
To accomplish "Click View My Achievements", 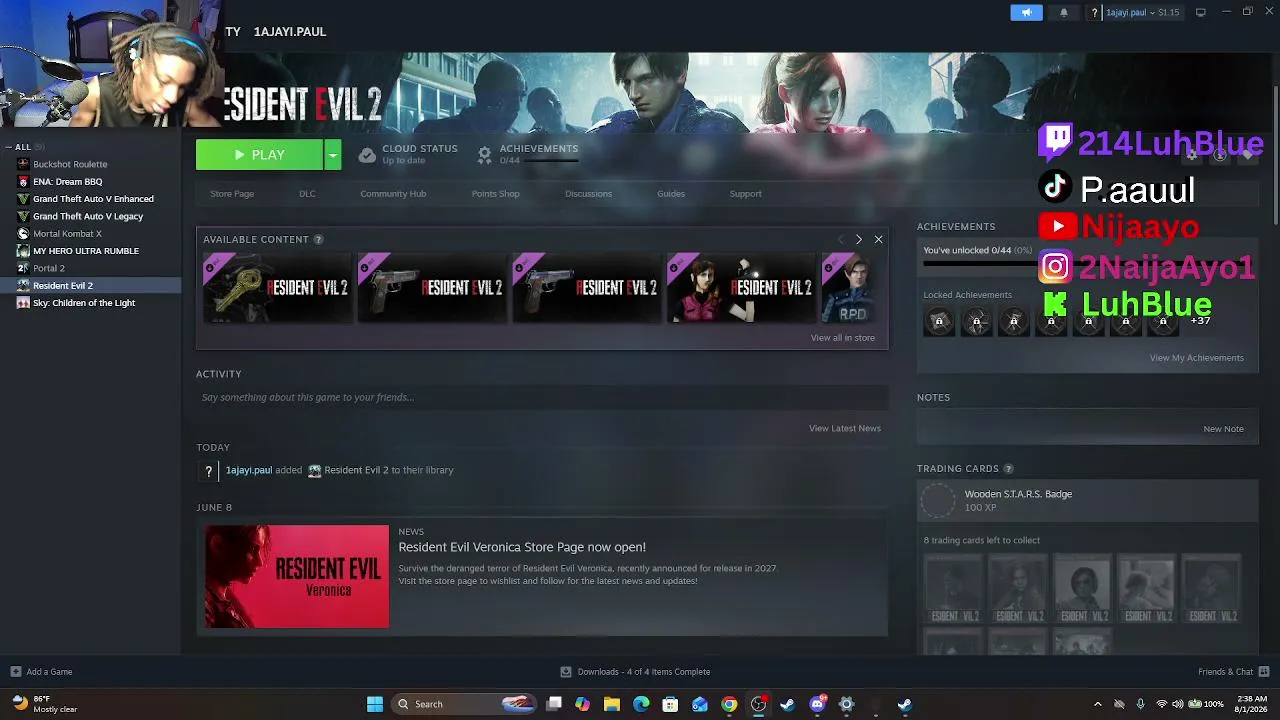I will tap(1196, 358).
